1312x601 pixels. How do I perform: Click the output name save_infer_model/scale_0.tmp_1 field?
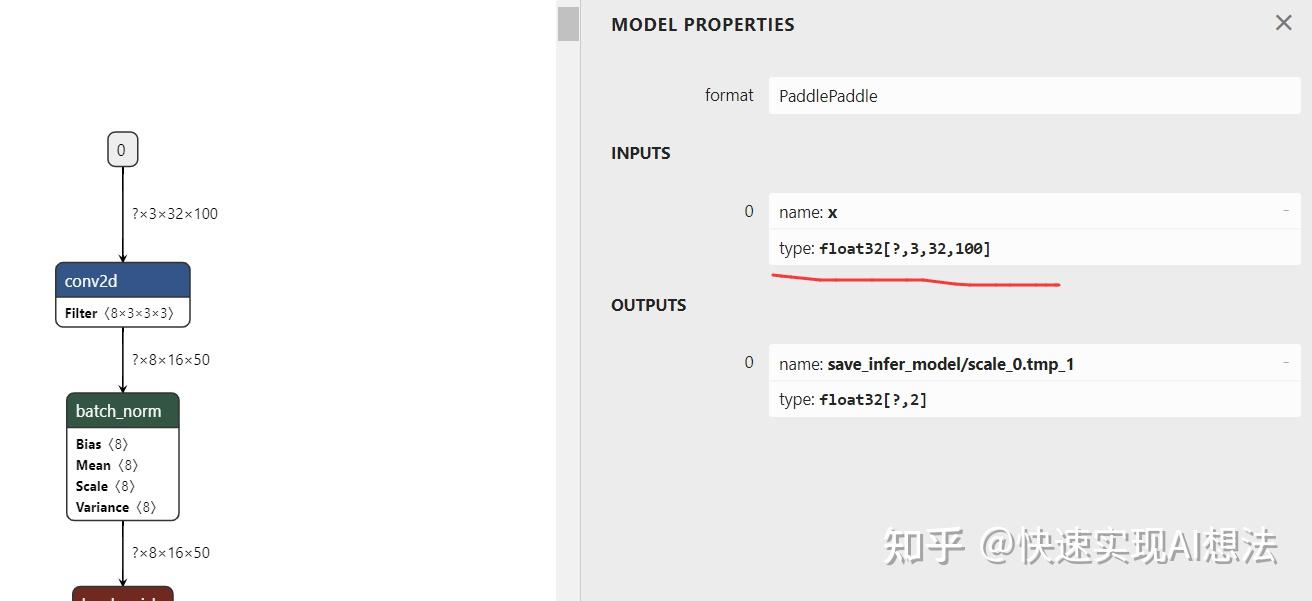(1035, 364)
